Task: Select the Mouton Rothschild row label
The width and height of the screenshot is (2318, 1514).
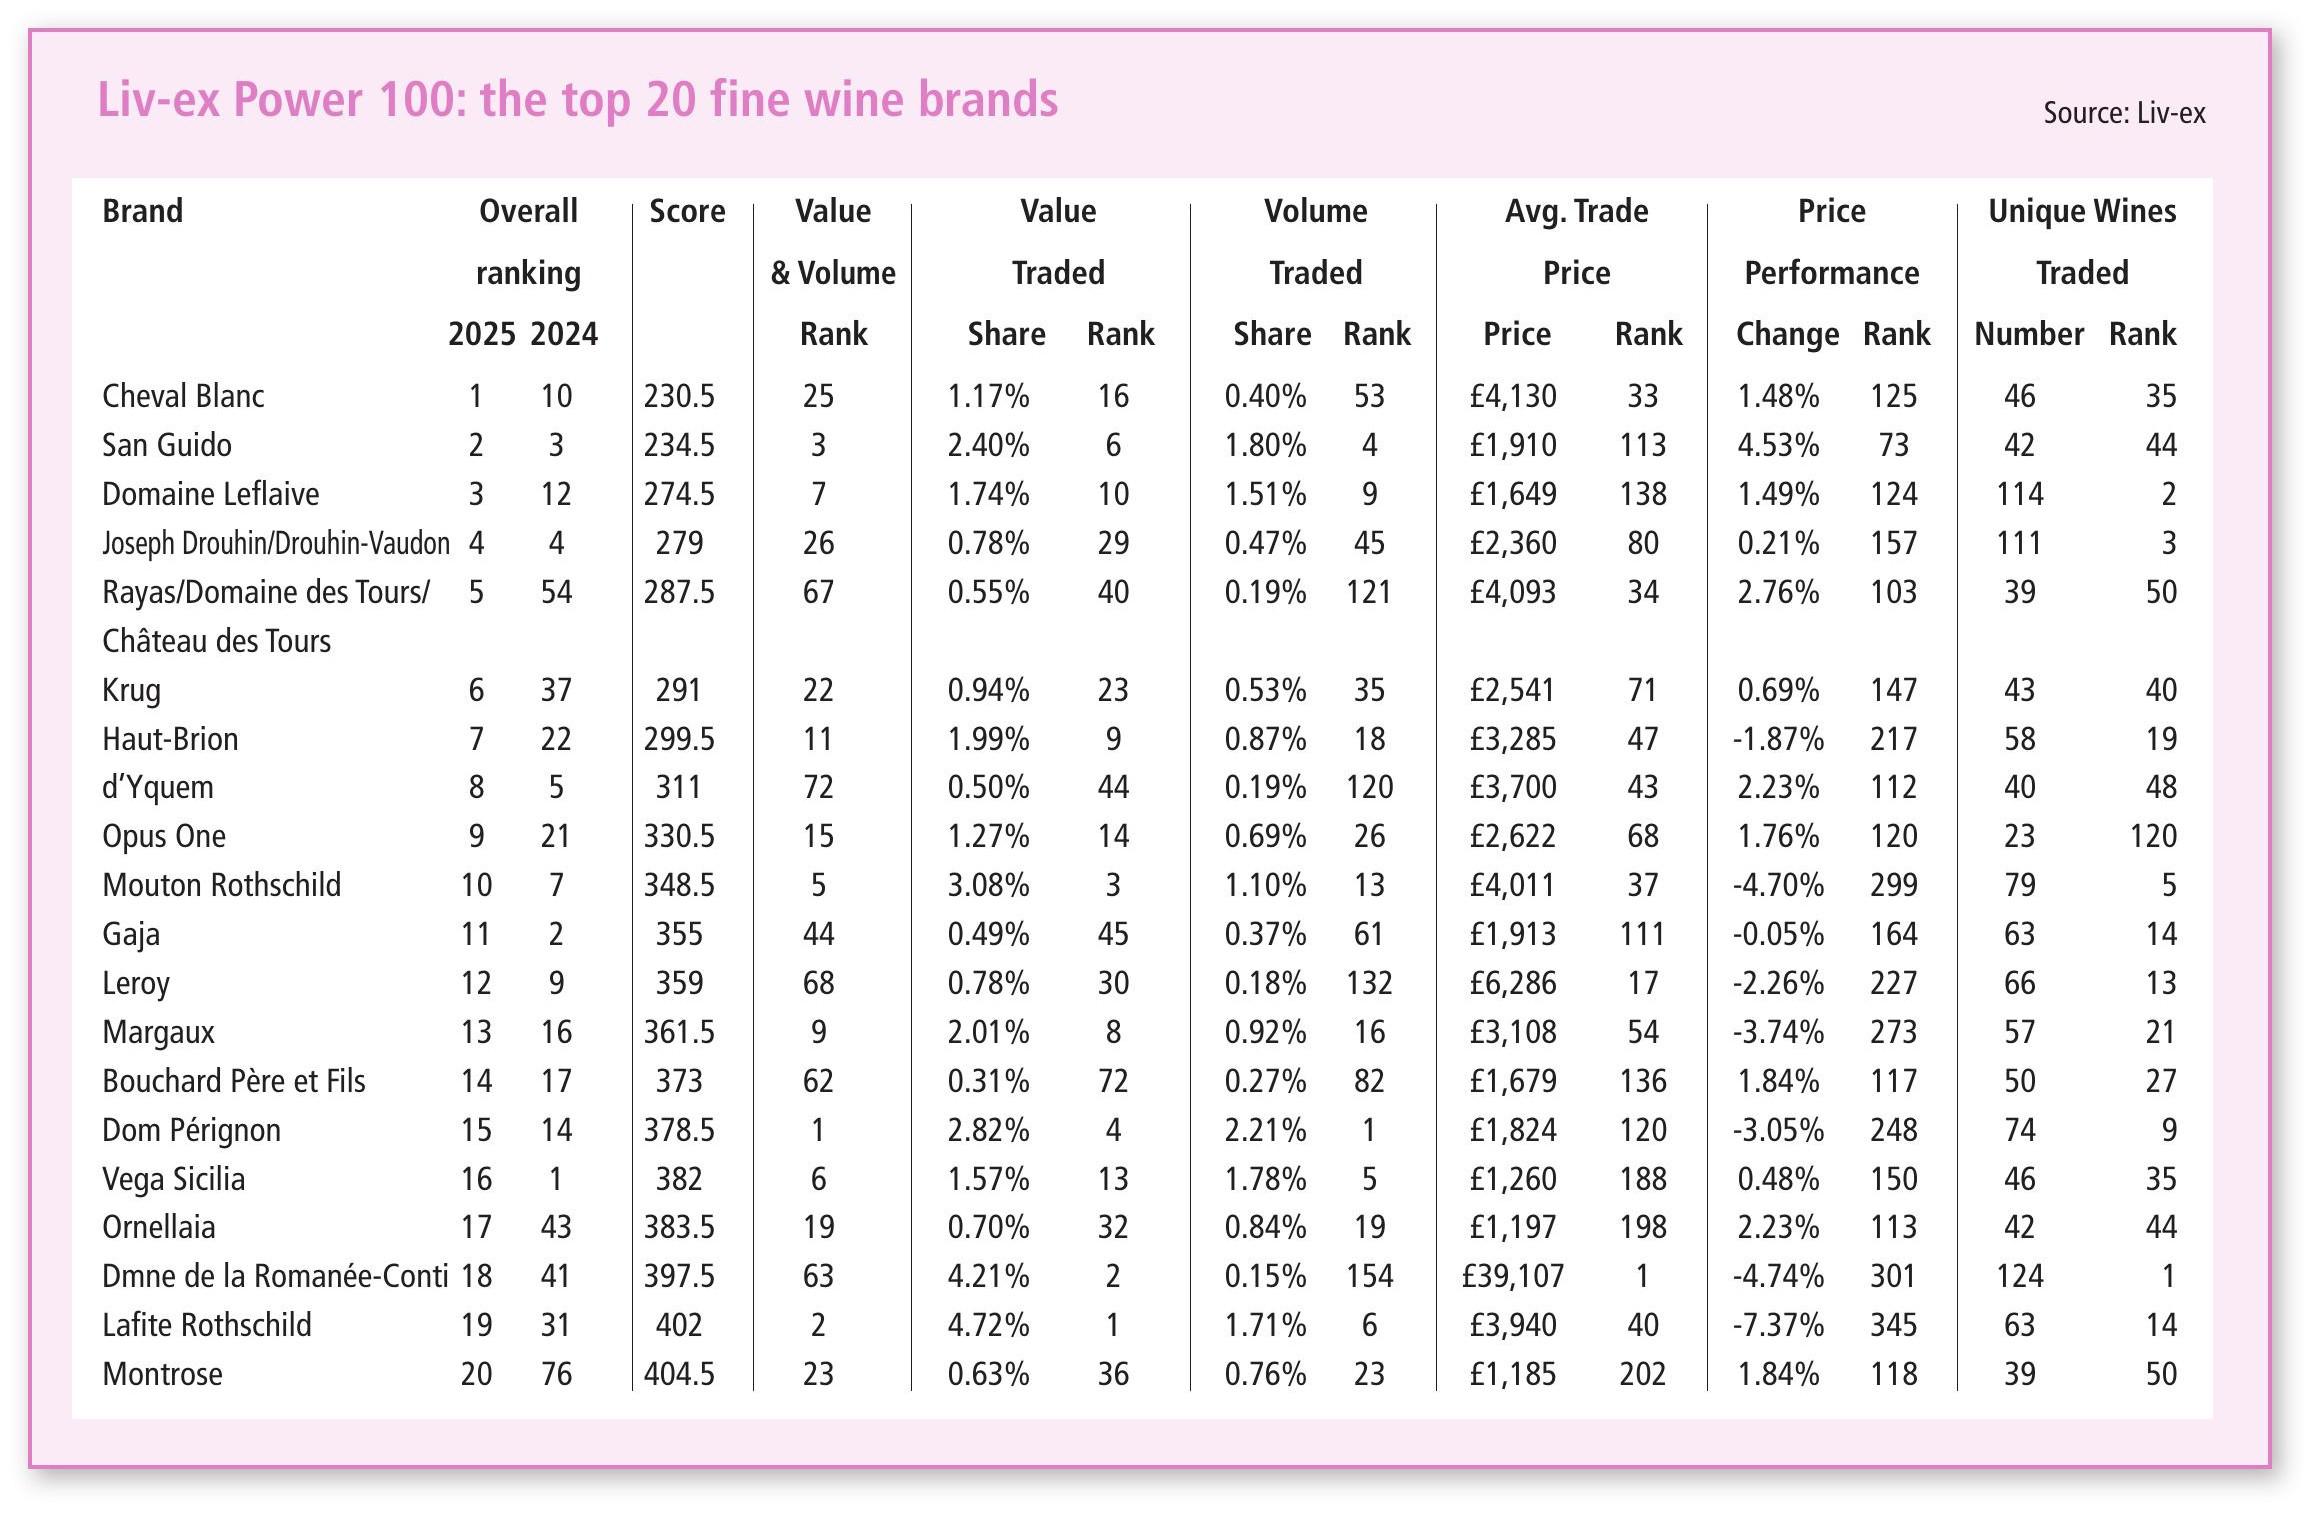Action: [x=221, y=885]
